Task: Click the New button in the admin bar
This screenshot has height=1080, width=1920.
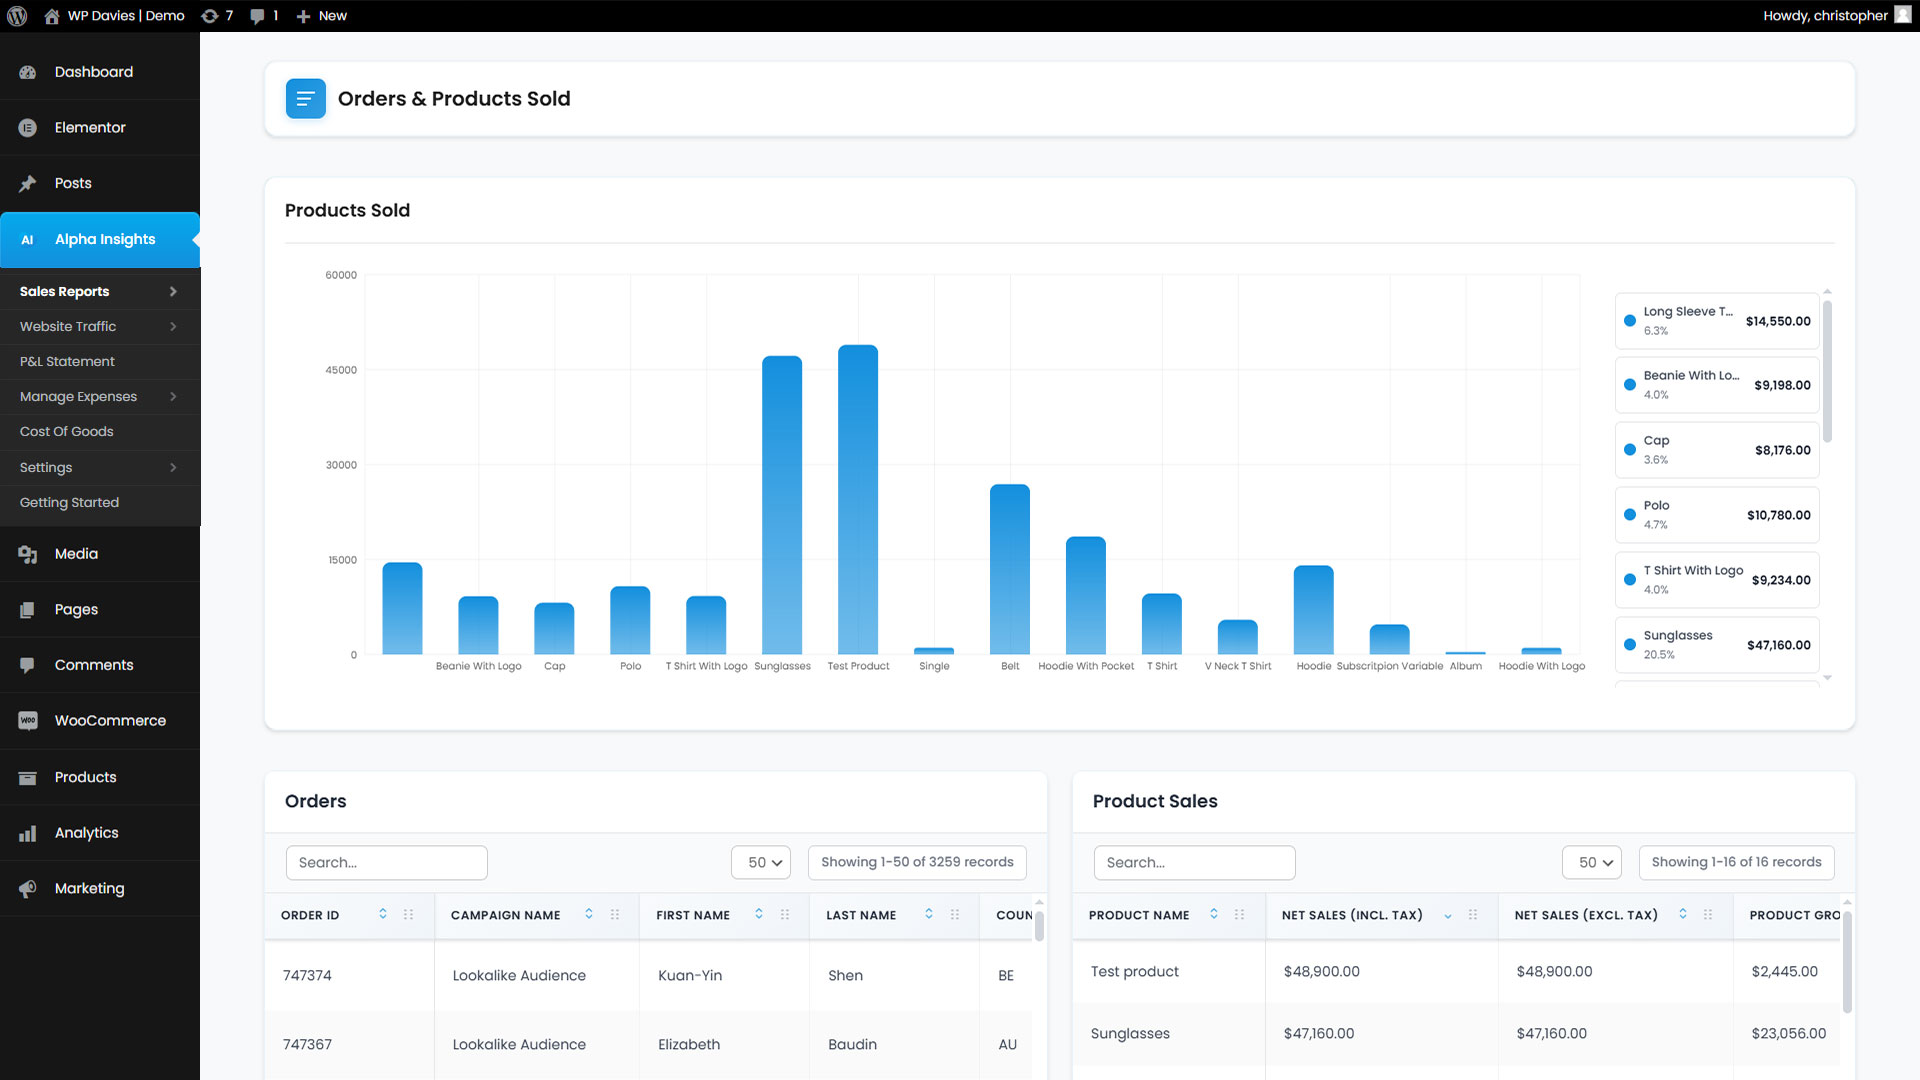Action: [x=322, y=16]
